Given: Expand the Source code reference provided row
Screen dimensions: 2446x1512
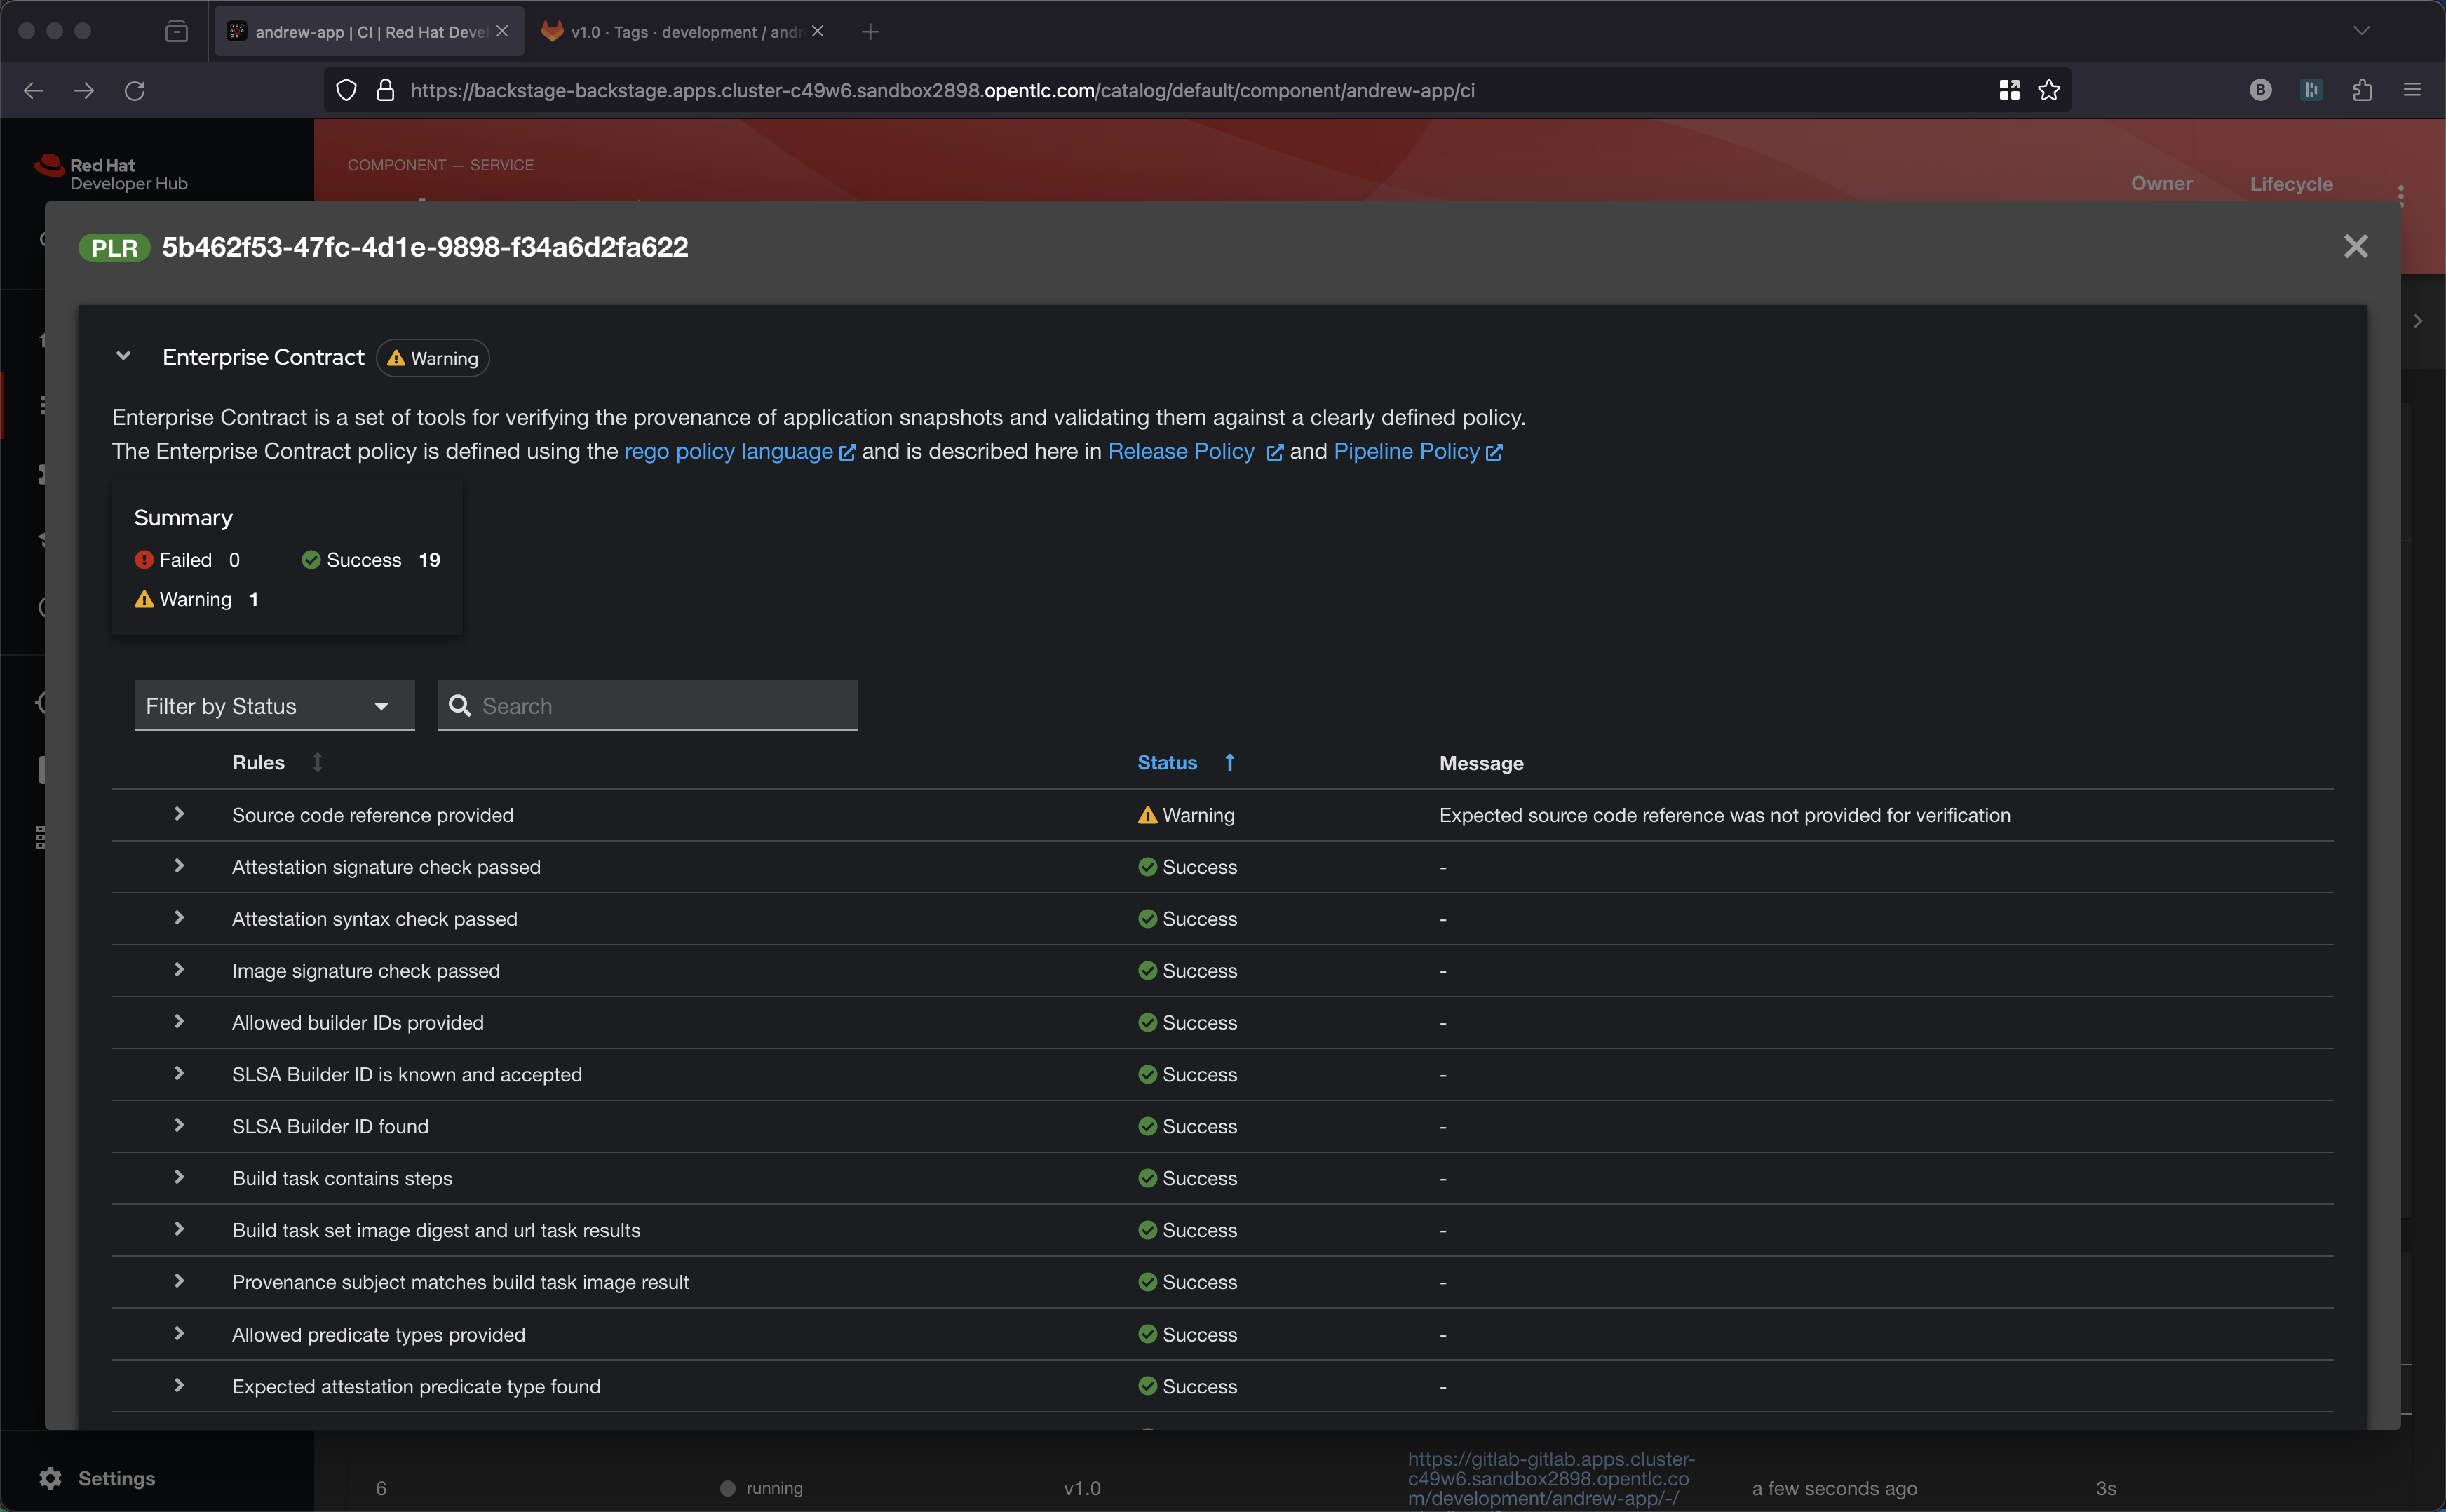Looking at the screenshot, I should pyautogui.click(x=179, y=814).
